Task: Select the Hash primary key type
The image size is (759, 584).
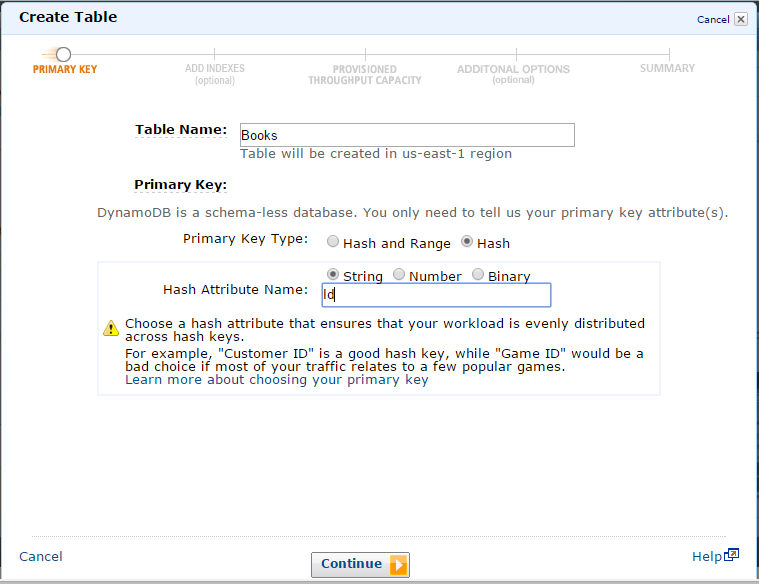Action: [467, 243]
